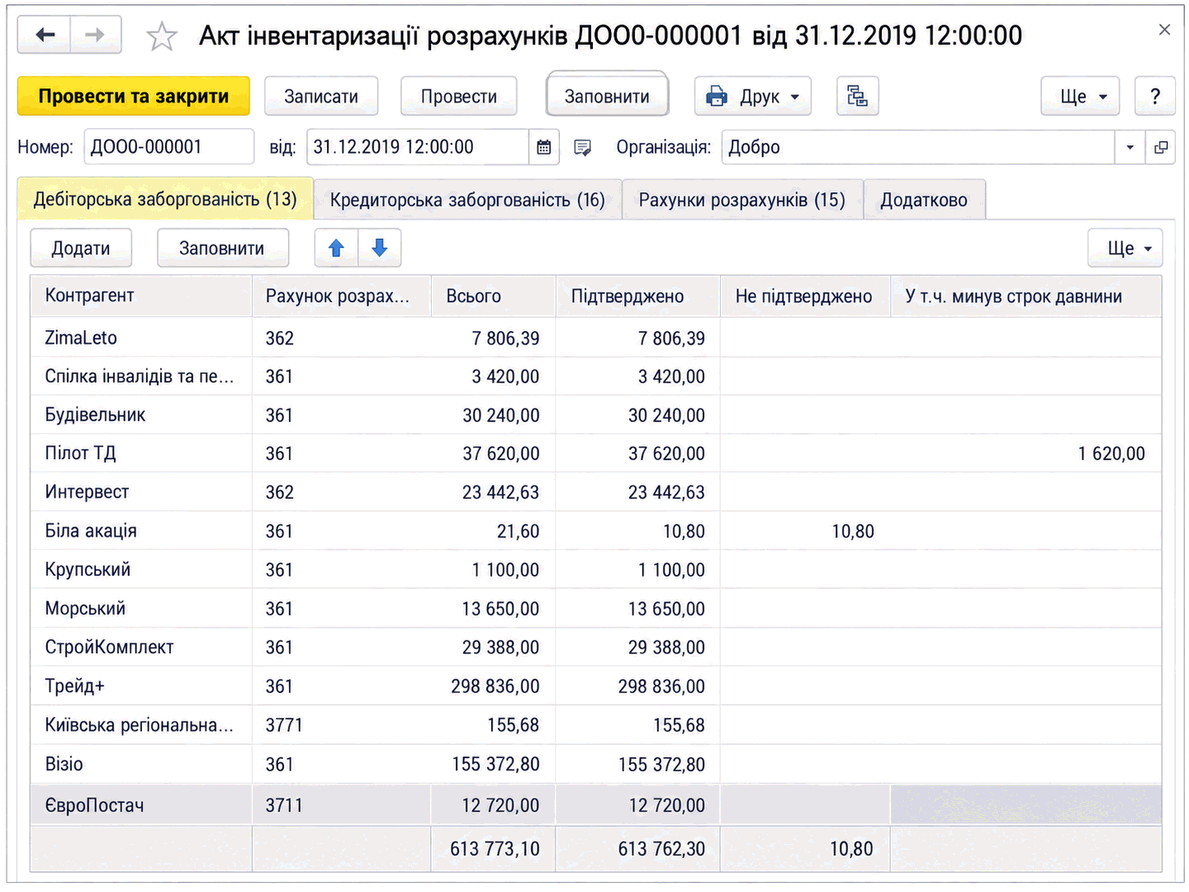Sort by Контрагент column header

(141, 296)
